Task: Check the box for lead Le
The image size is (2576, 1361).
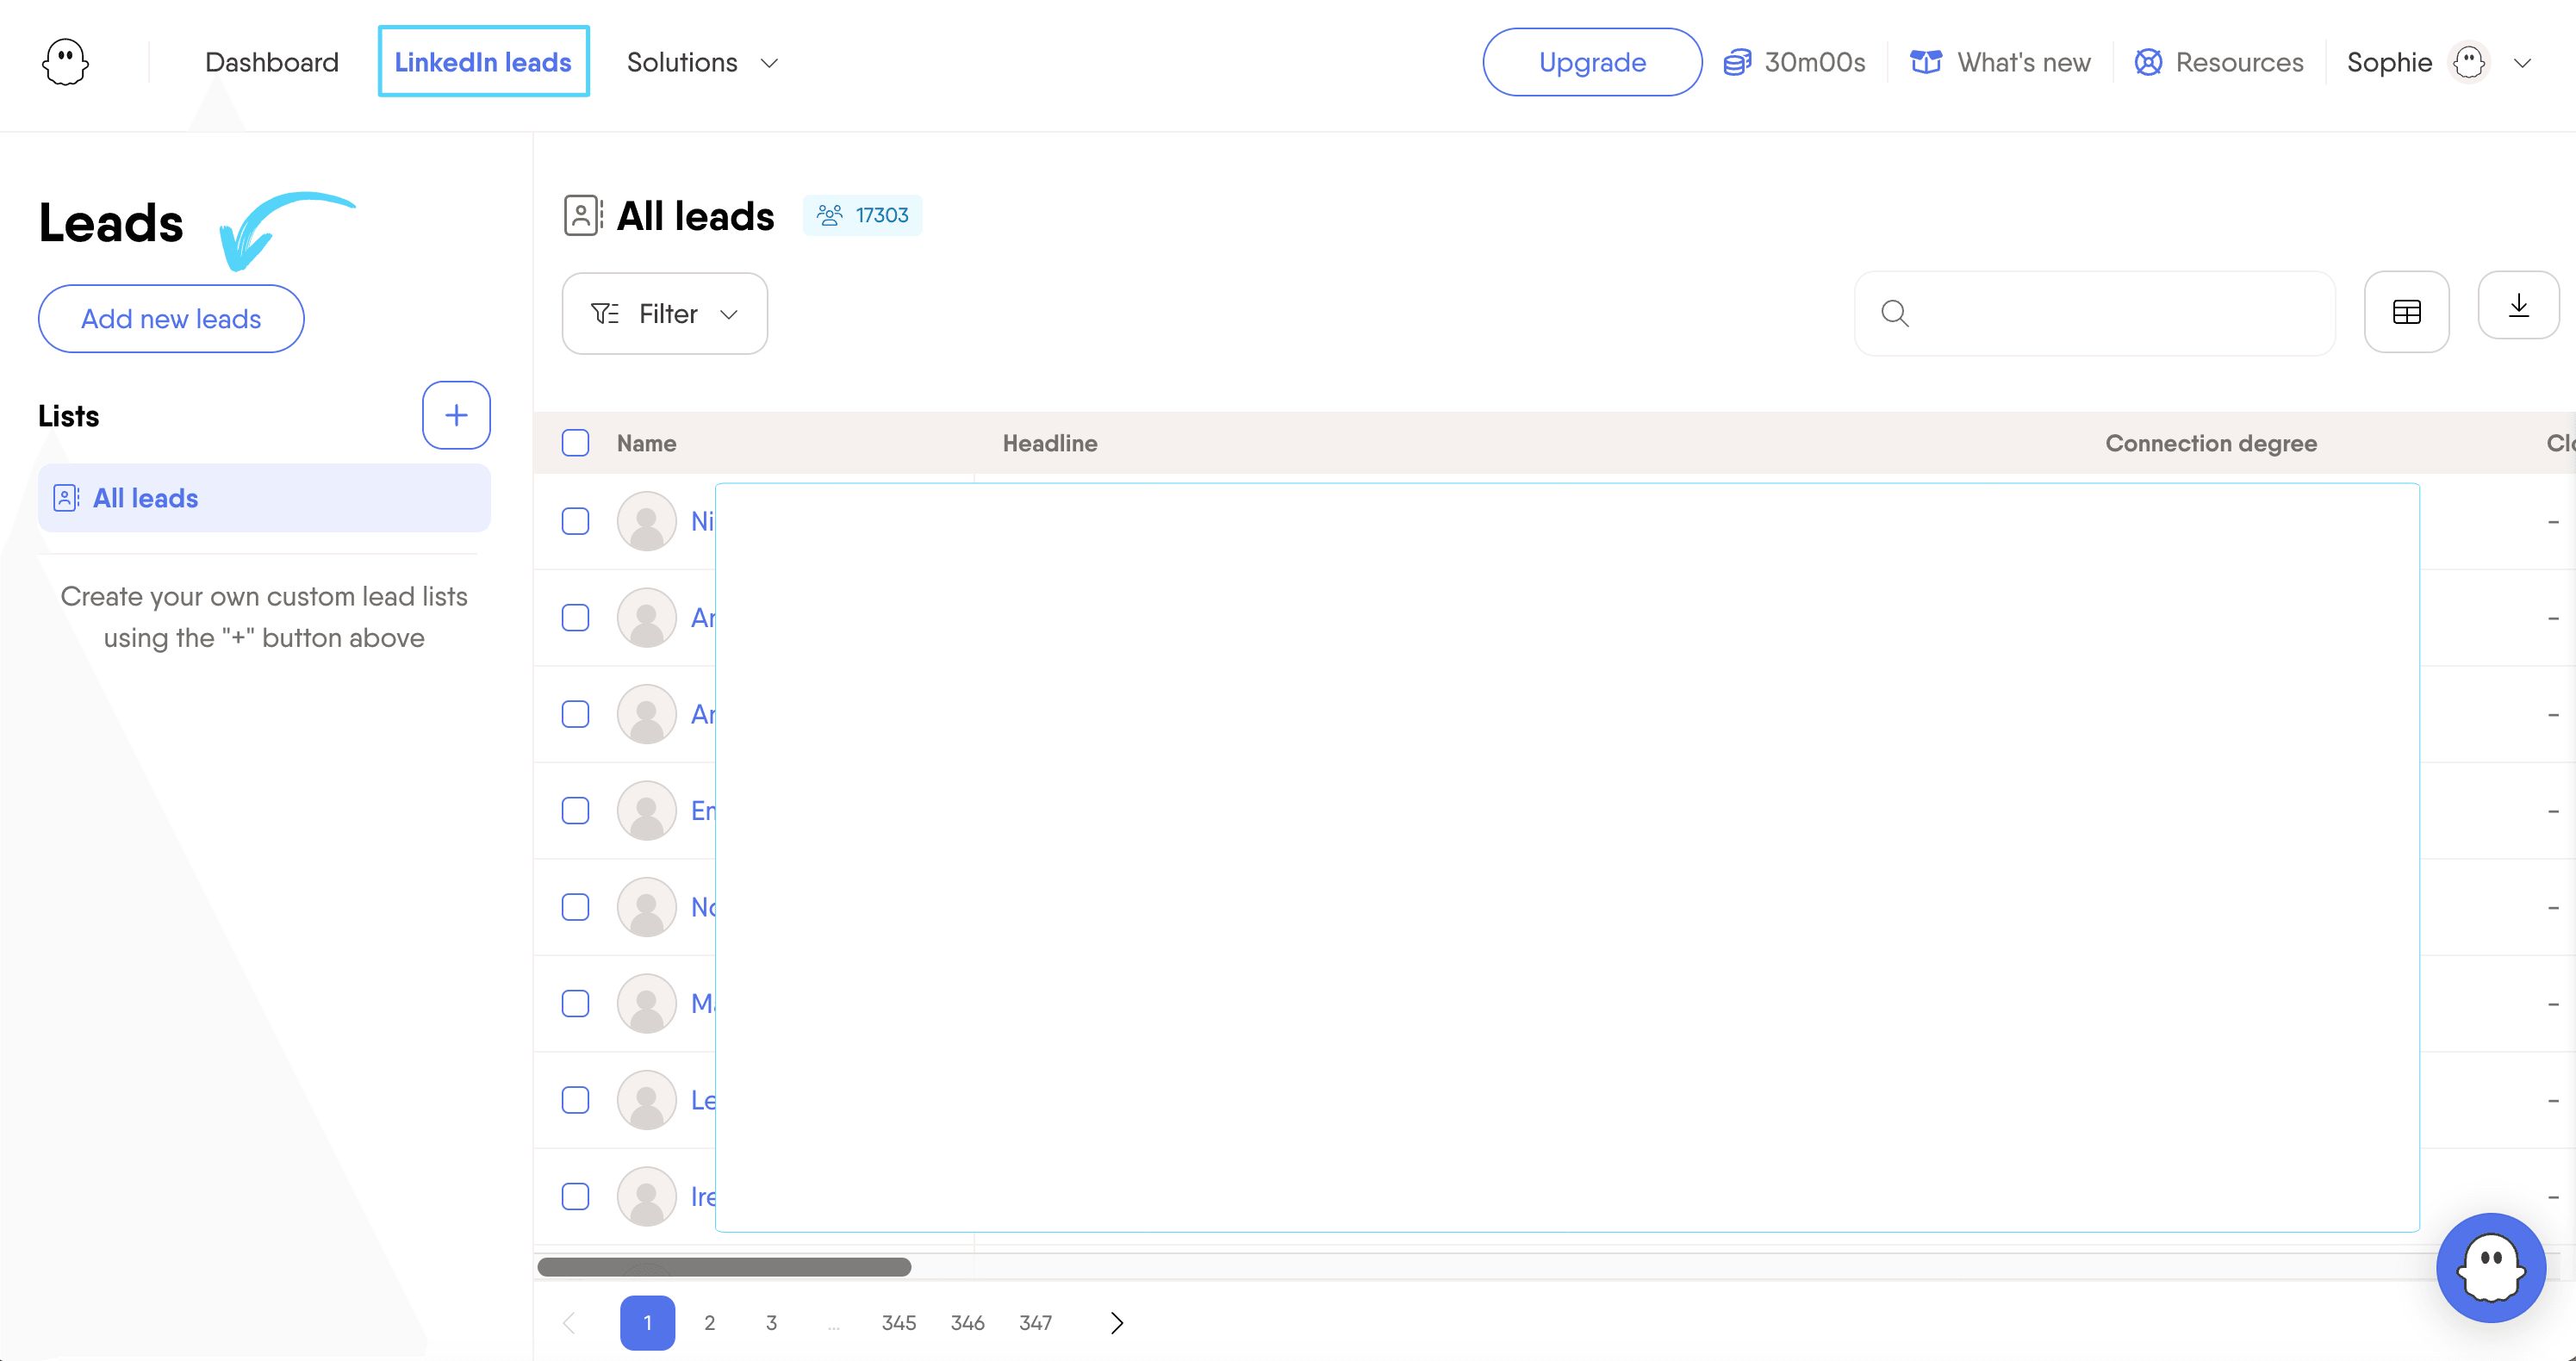Action: [x=575, y=1100]
